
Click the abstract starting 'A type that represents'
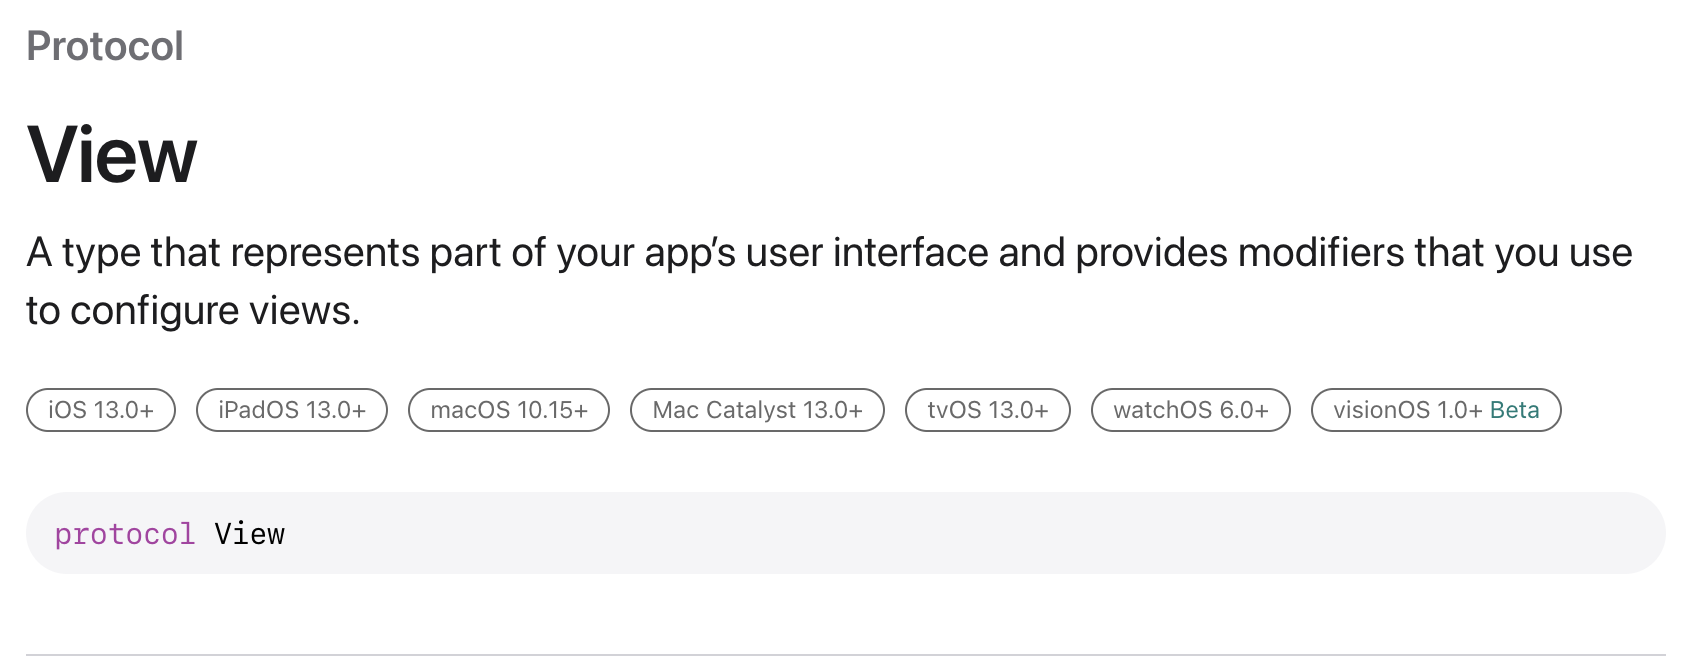829,281
